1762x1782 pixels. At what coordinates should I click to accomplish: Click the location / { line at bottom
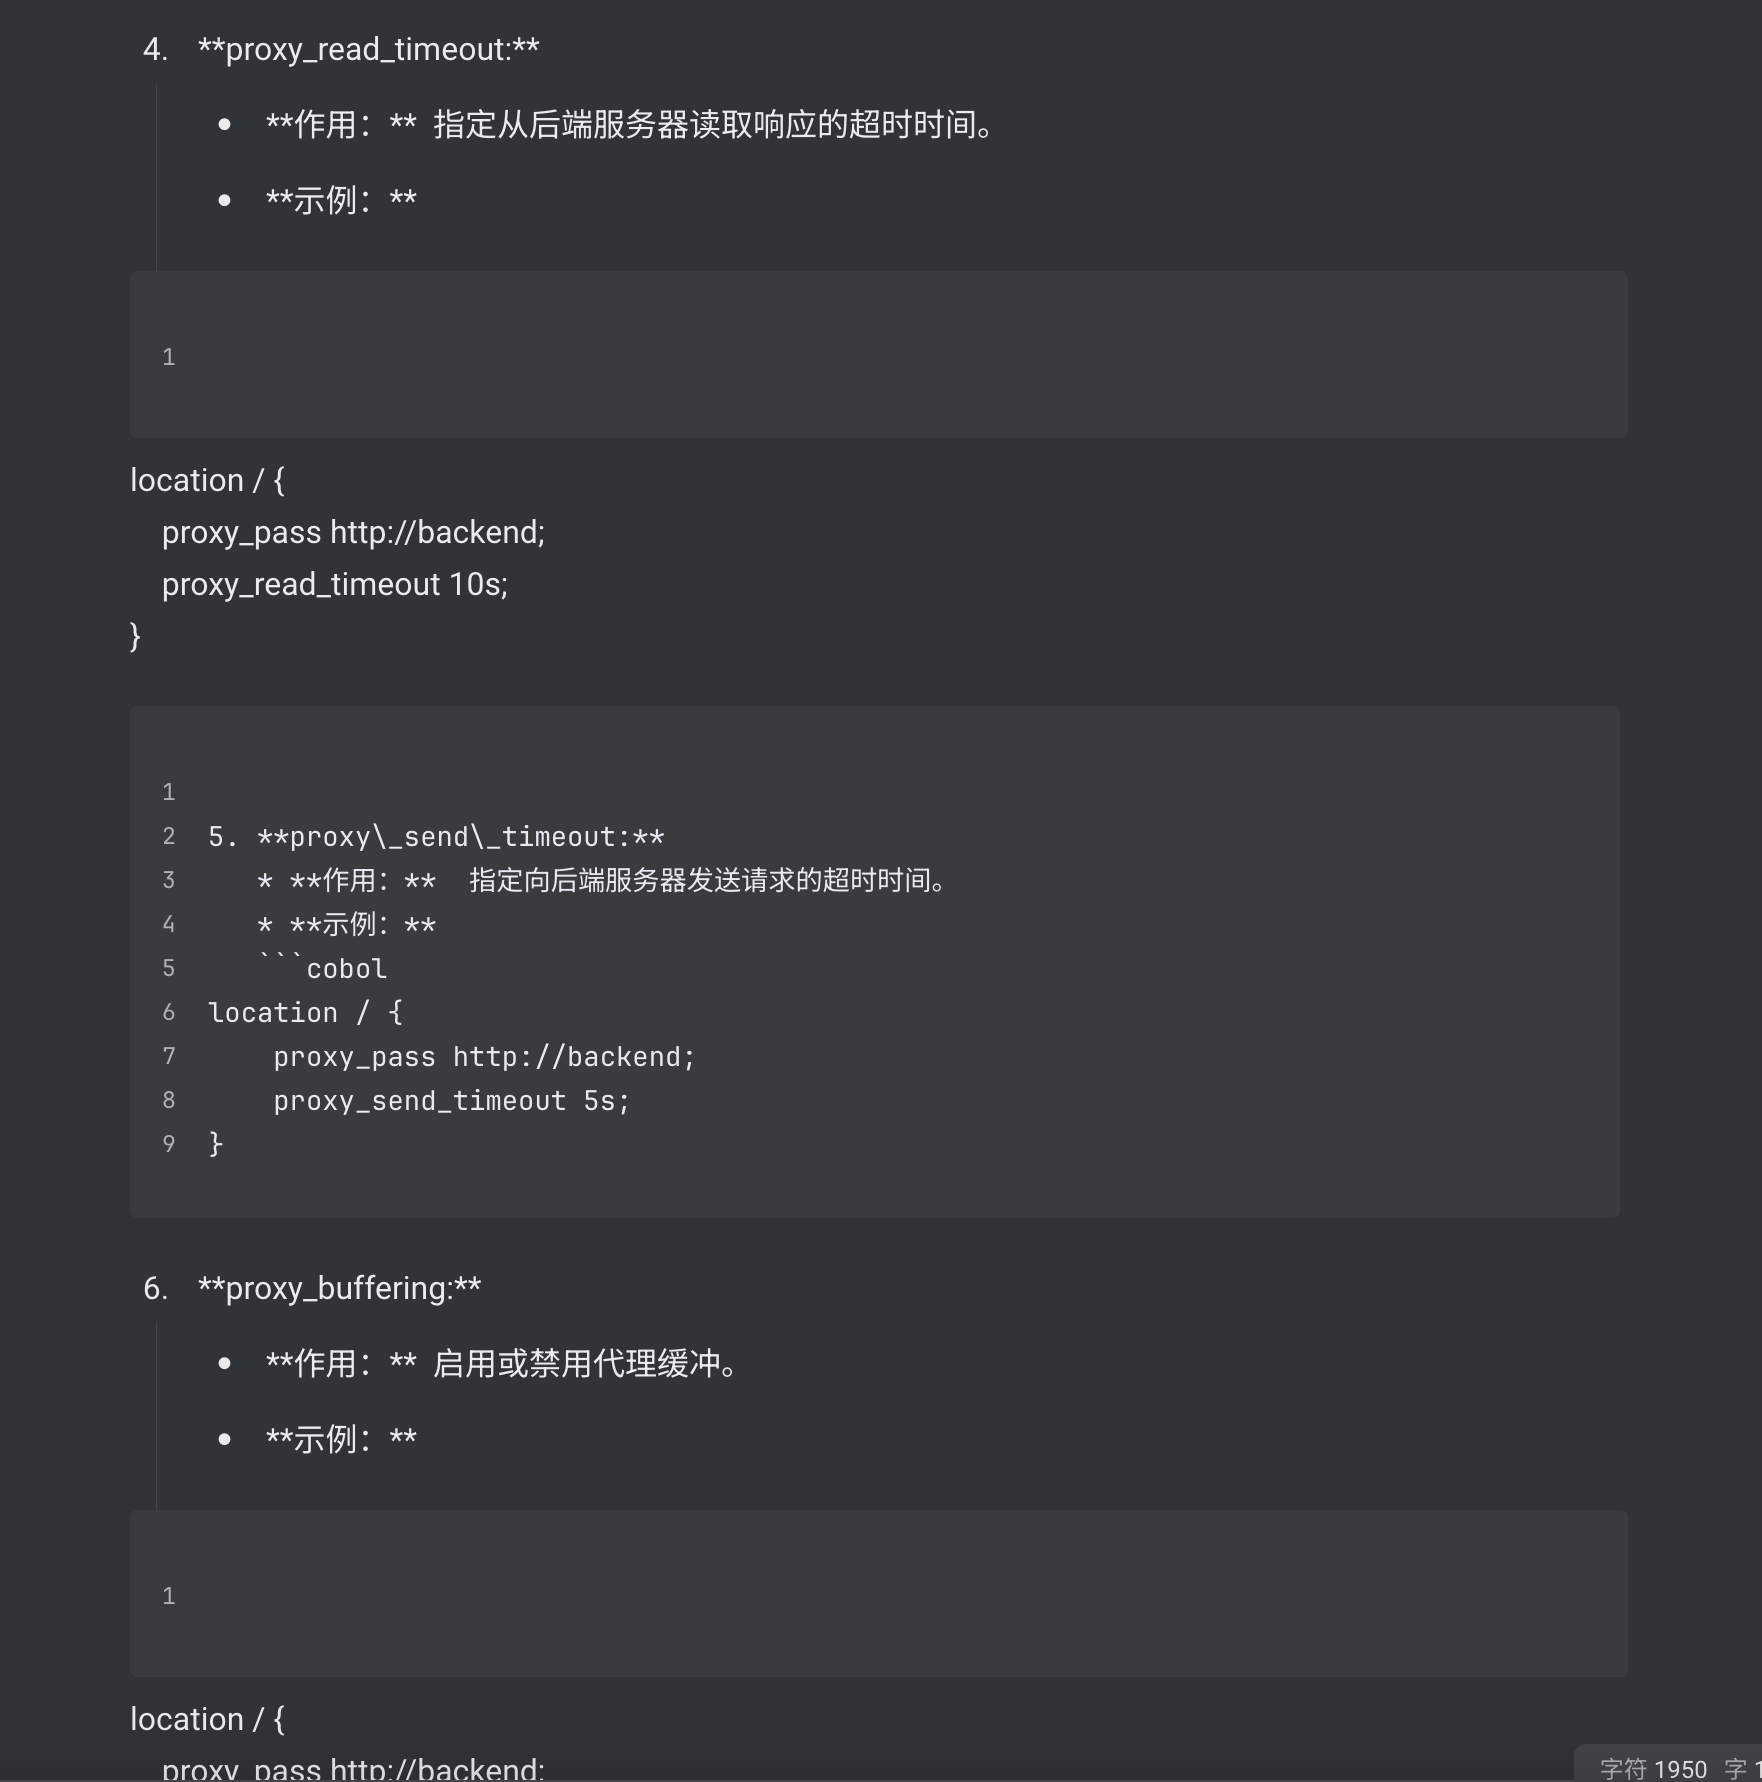tap(207, 1719)
